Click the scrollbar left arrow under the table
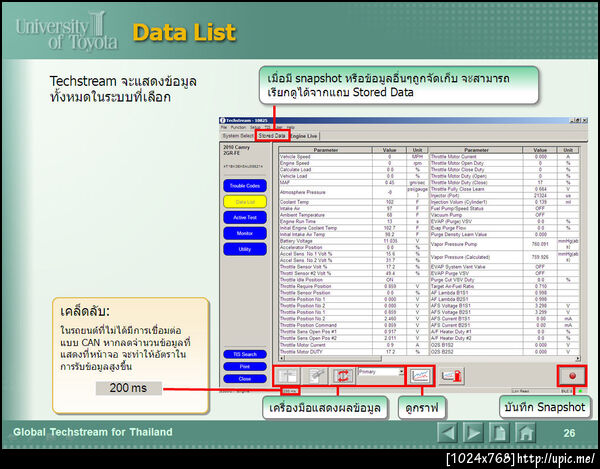 [x=282, y=358]
